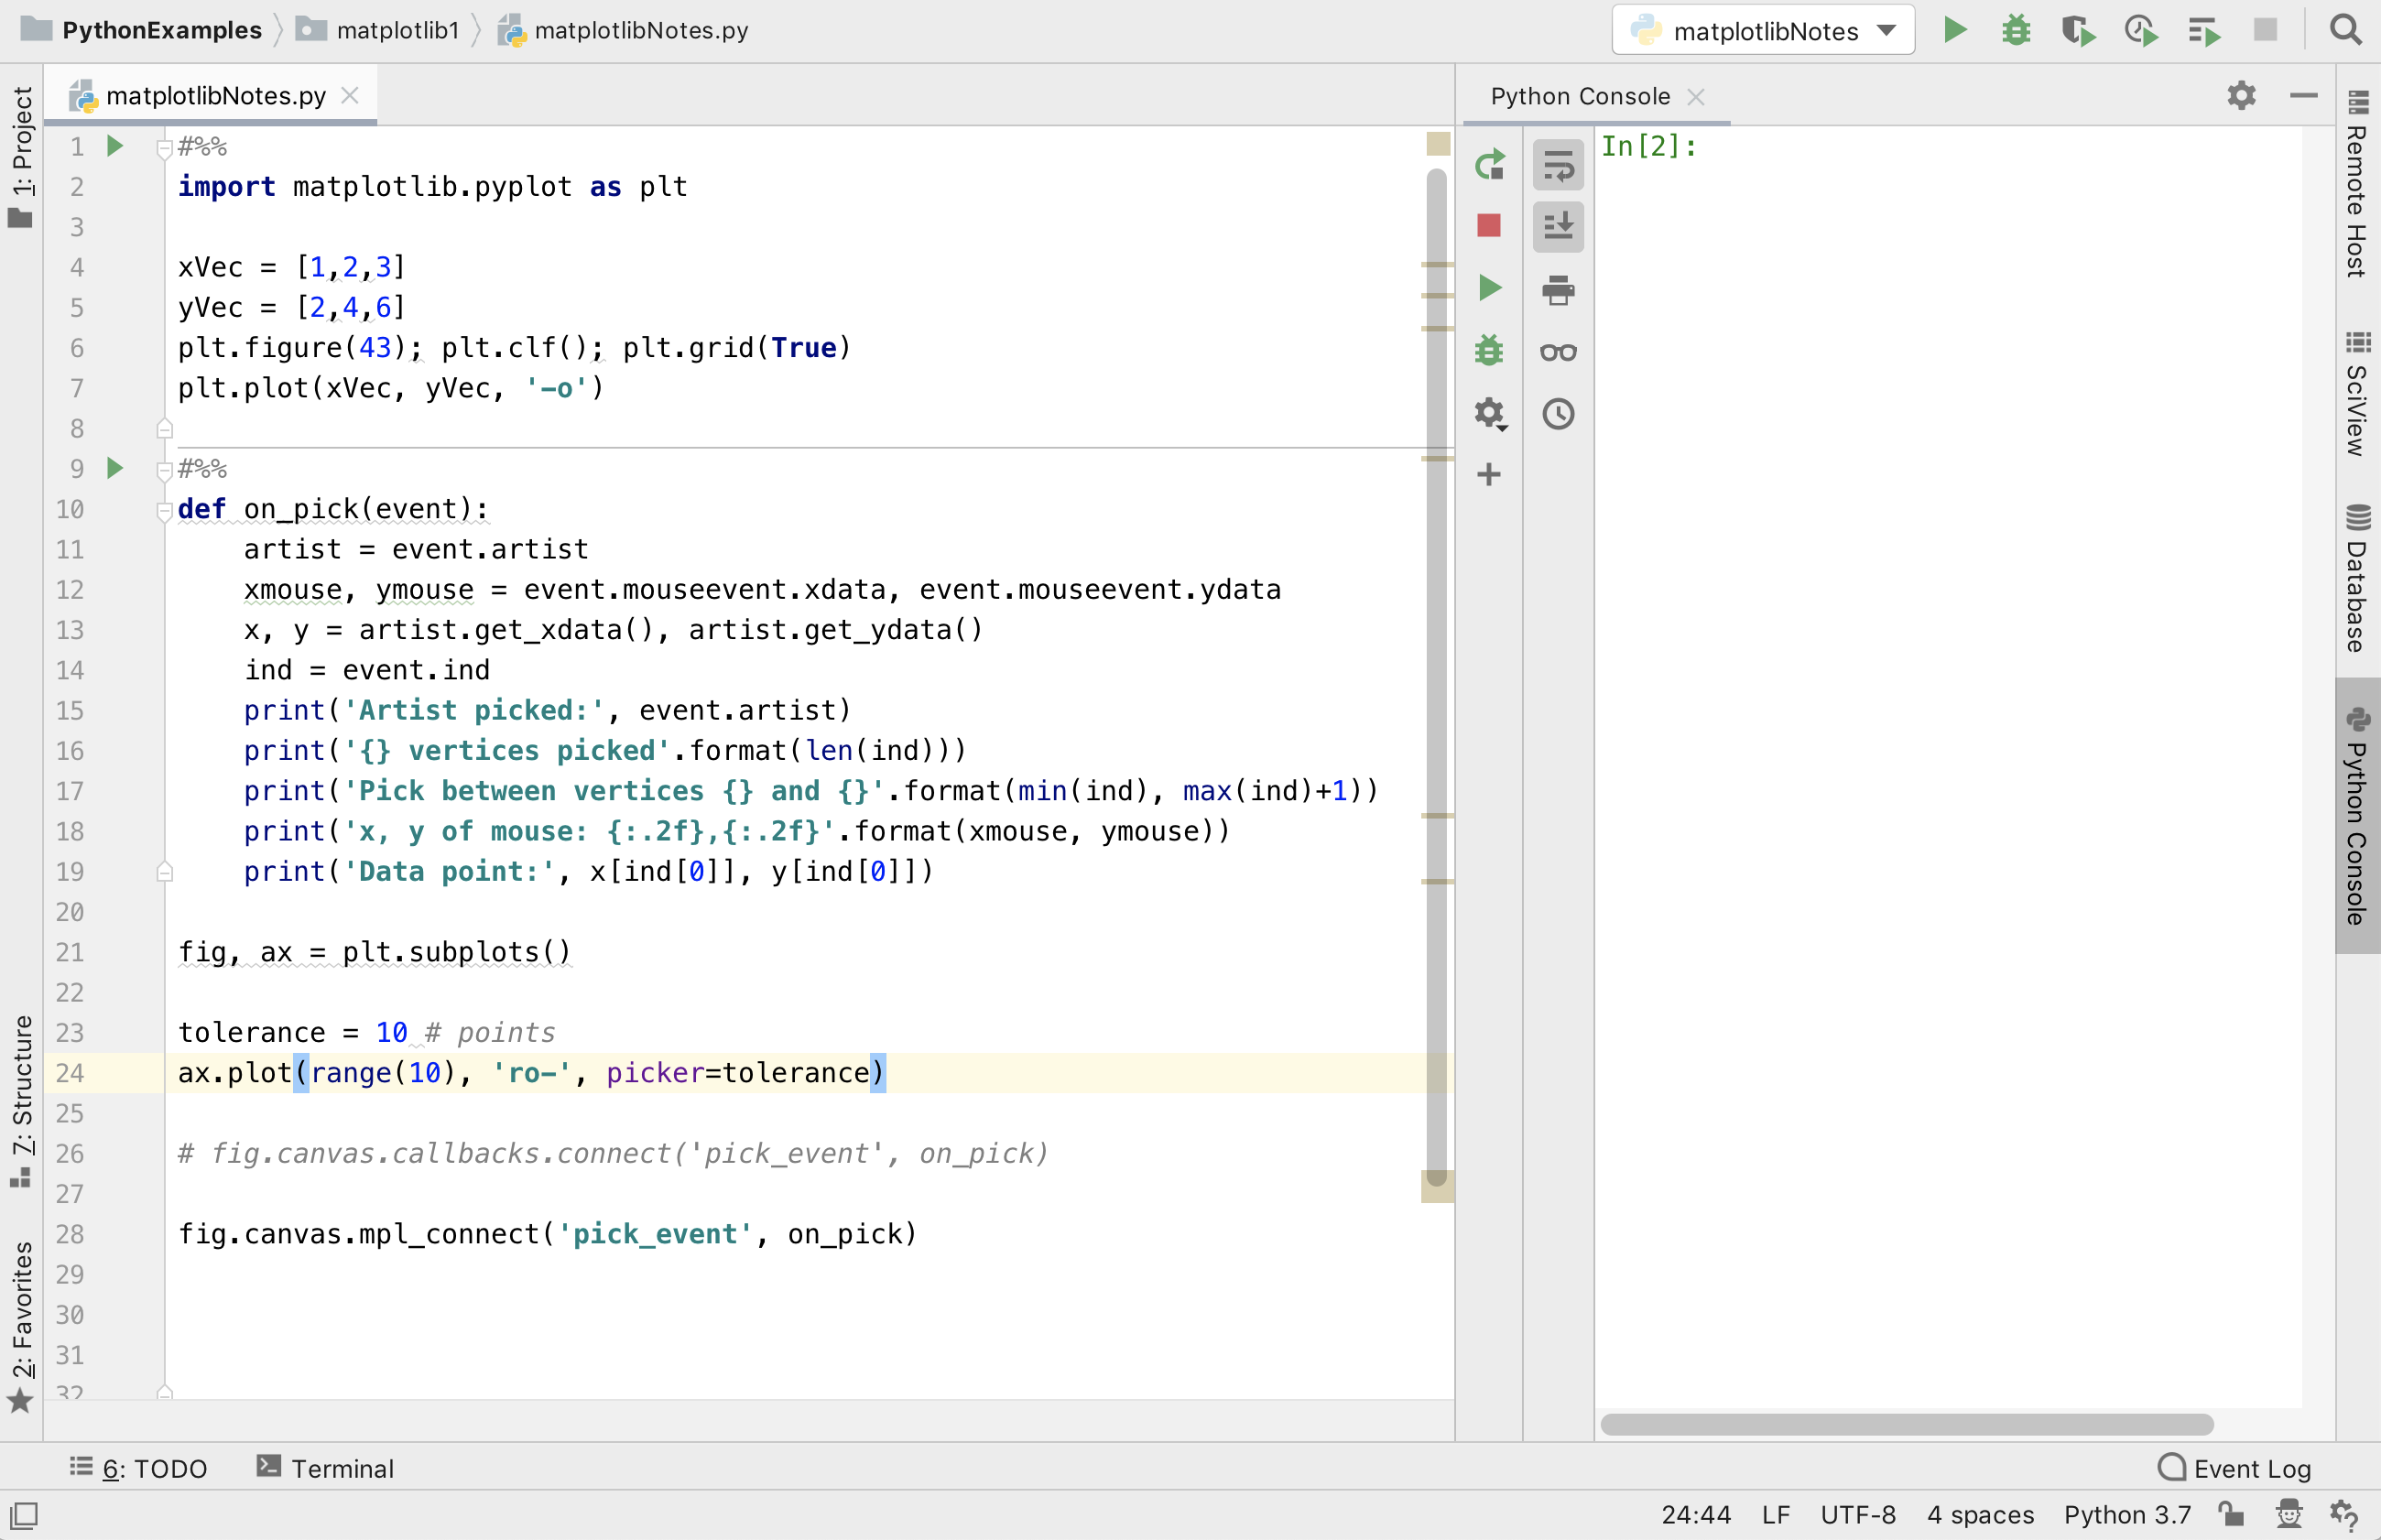
Task: Toggle Soft-Wrap in the Python console
Action: point(1558,165)
